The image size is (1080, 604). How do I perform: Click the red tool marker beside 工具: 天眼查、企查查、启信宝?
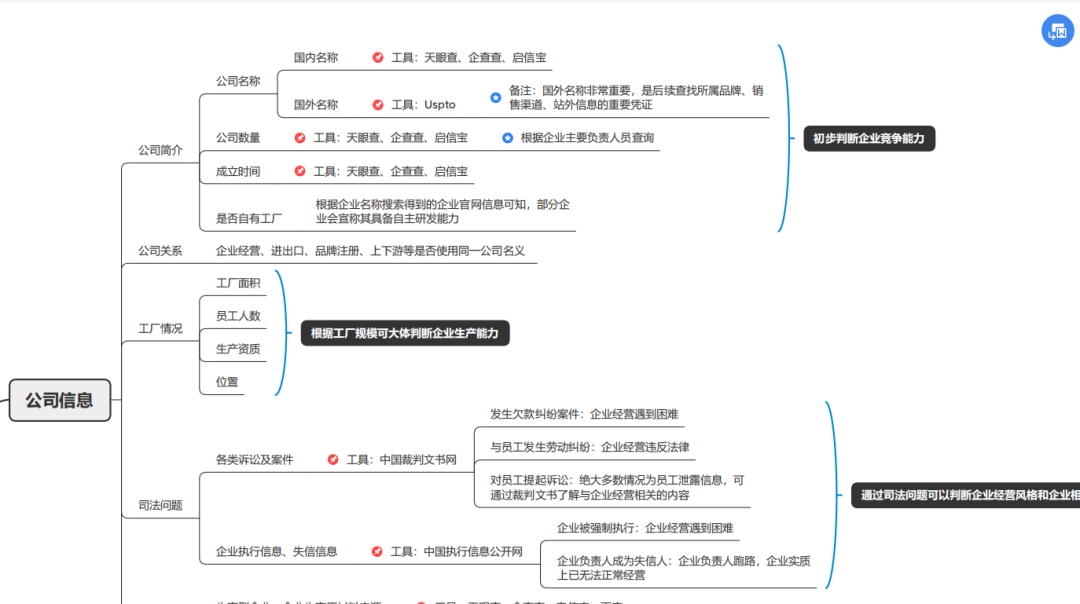(377, 57)
